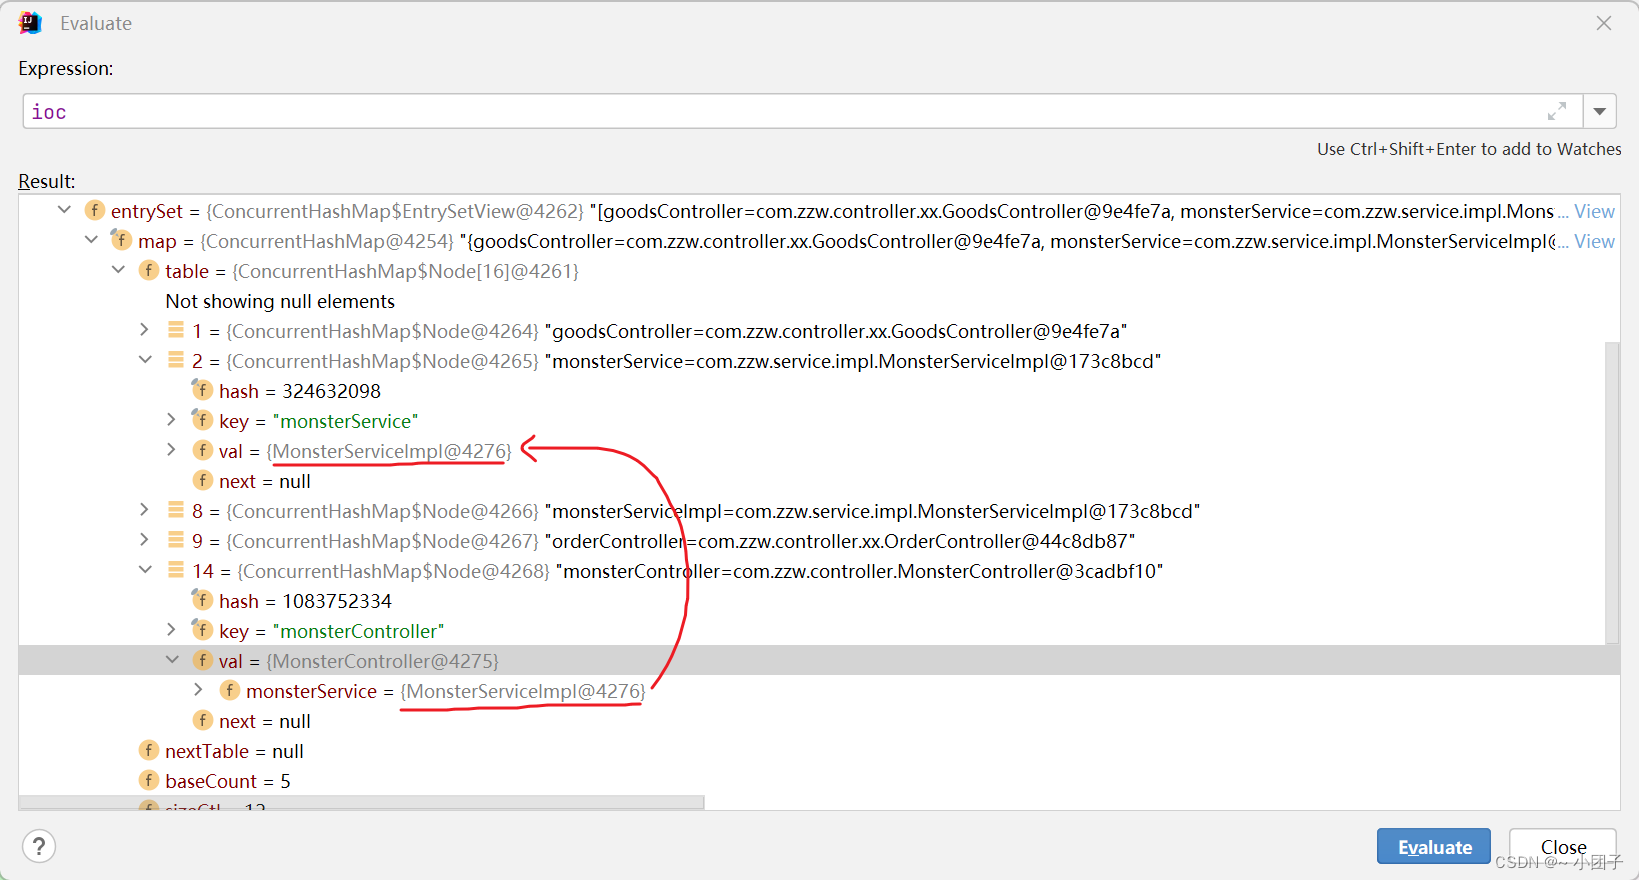The width and height of the screenshot is (1639, 880).
Task: Collapse the table node
Action: tap(118, 270)
